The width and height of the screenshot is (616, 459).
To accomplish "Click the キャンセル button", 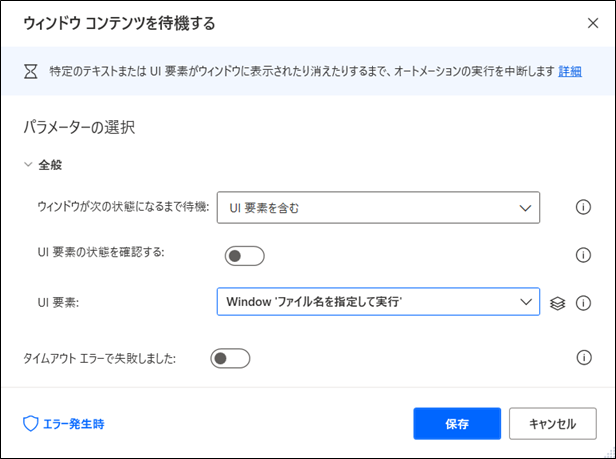I will click(x=553, y=424).
